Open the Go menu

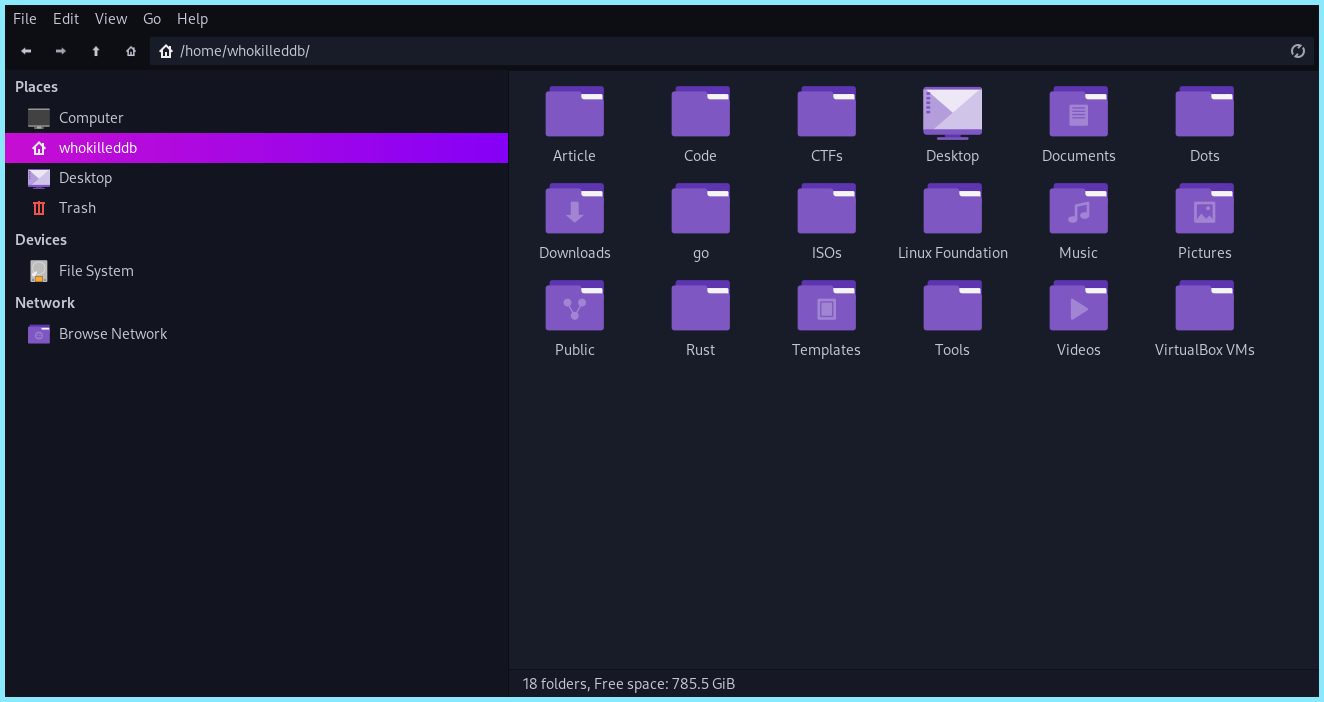[152, 18]
